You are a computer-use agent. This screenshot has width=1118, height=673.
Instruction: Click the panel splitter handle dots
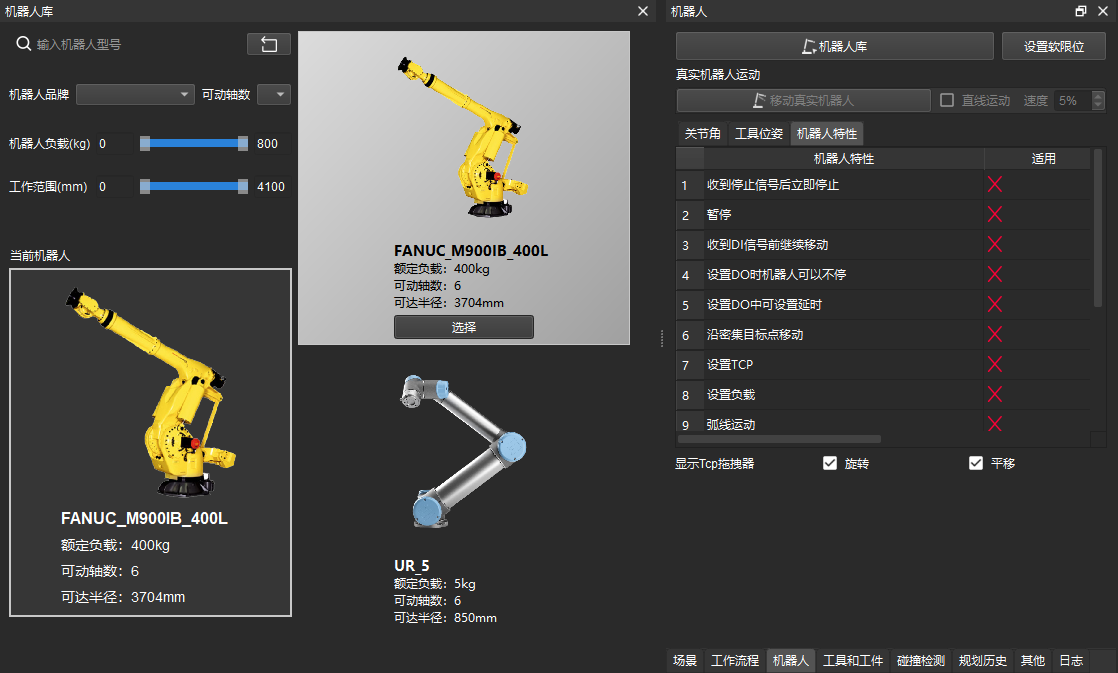point(662,338)
